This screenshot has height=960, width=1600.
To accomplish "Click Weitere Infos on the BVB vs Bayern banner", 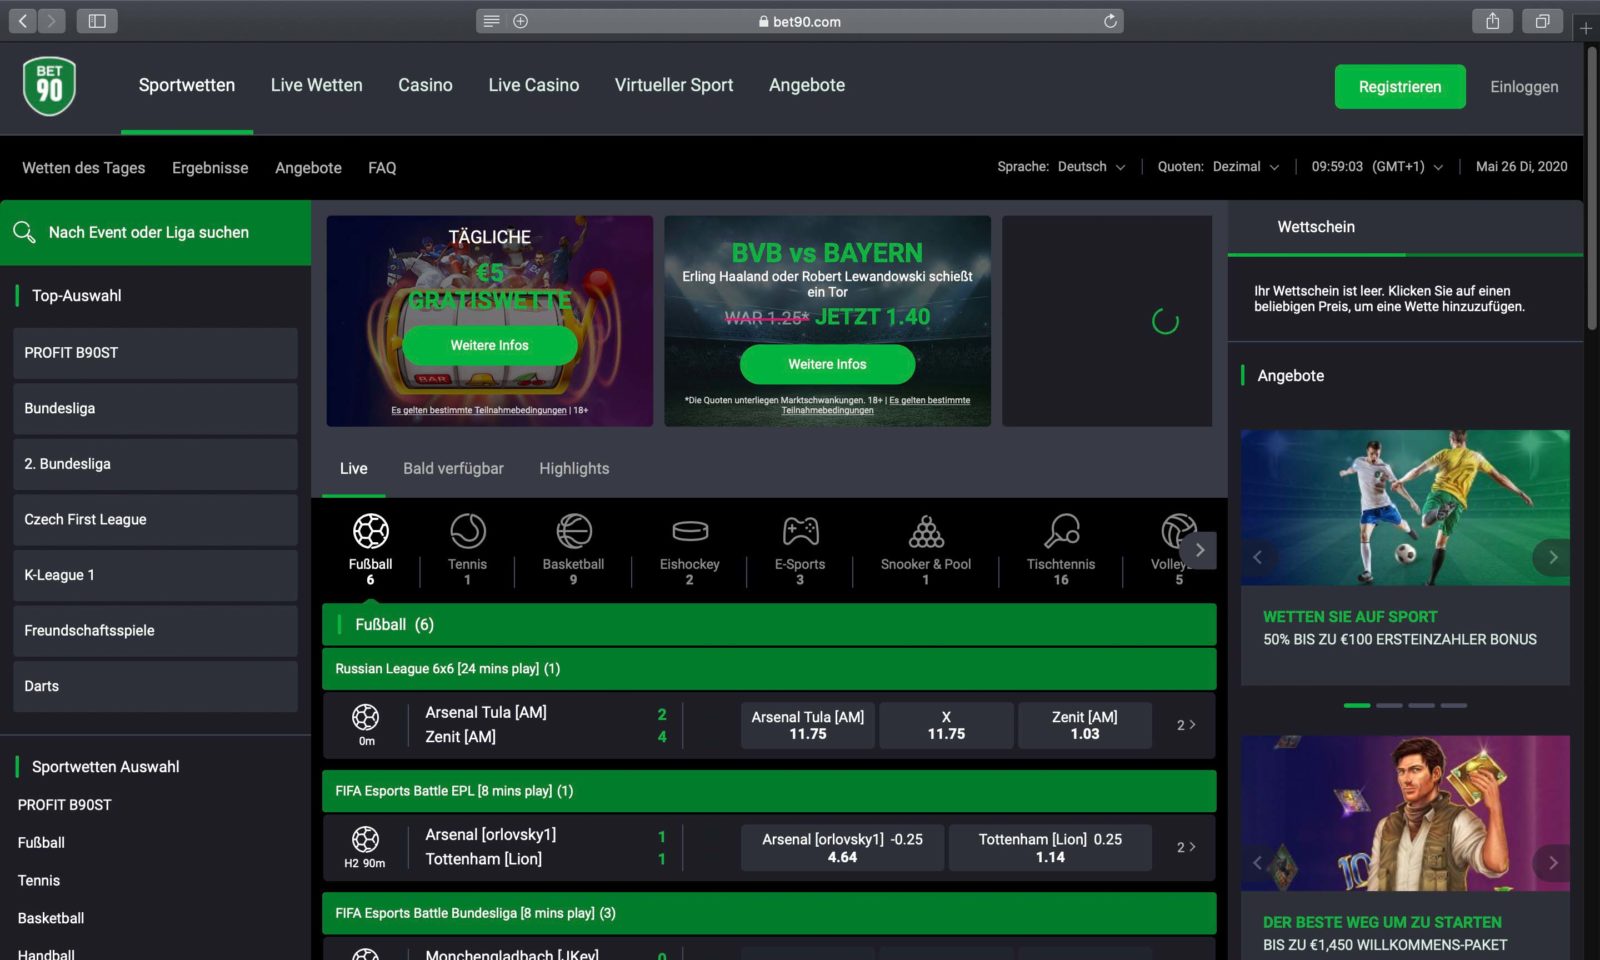I will pyautogui.click(x=826, y=364).
